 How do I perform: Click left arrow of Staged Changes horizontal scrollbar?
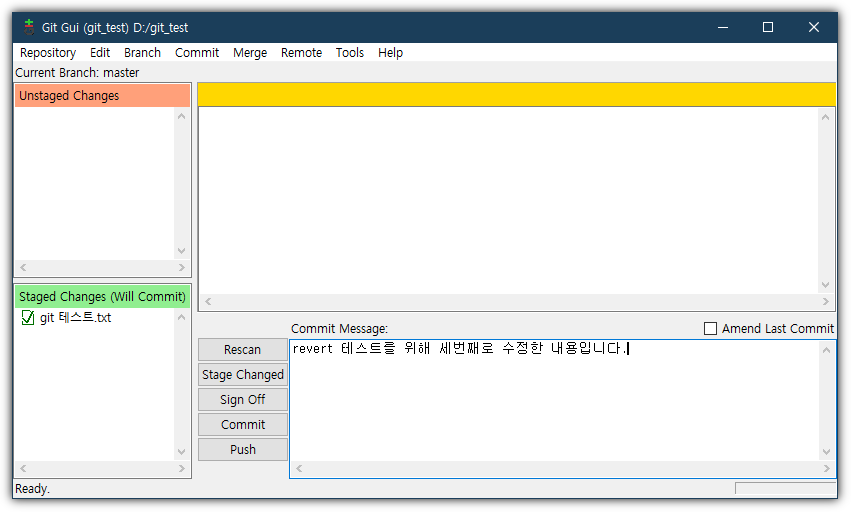tap(23, 468)
